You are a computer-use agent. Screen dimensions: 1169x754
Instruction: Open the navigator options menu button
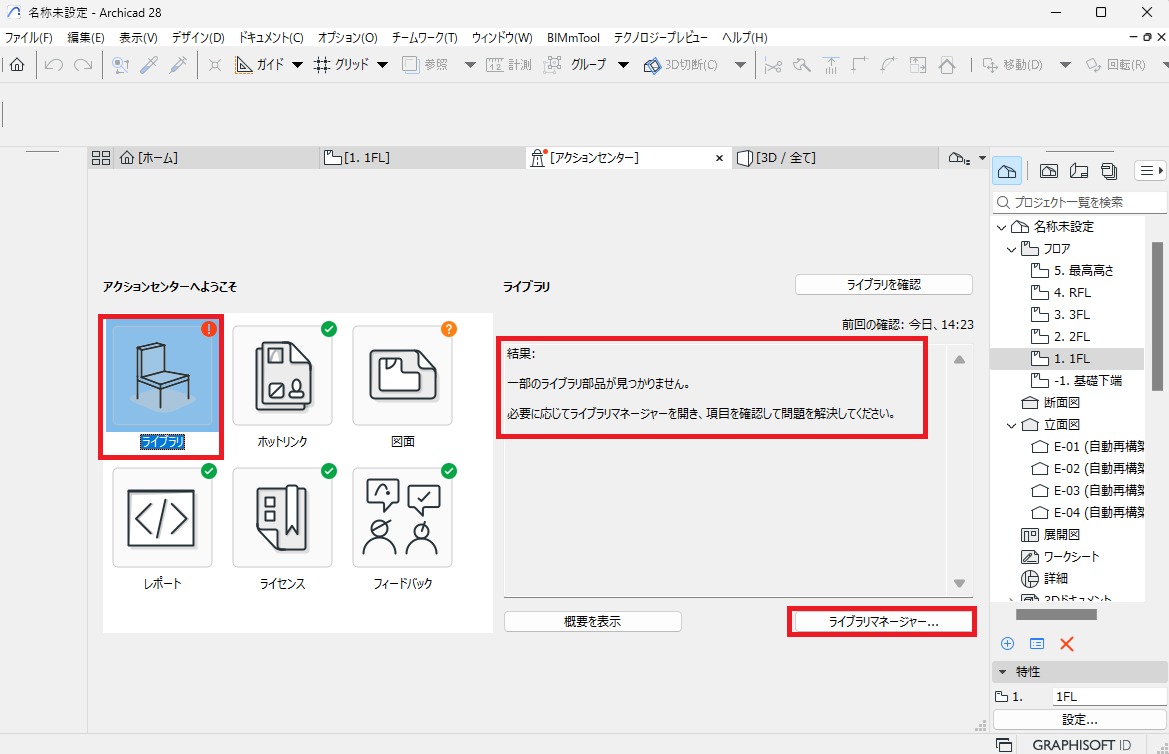[1149, 171]
